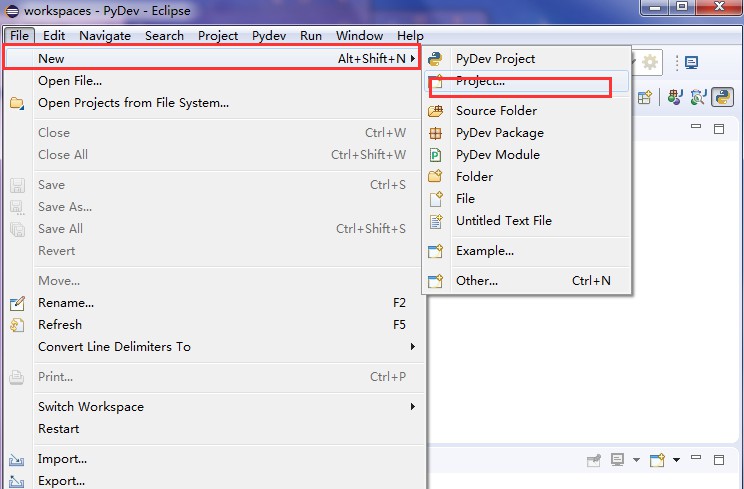
Task: Switch to the Java Type Hierarchy perspective
Action: point(698,97)
